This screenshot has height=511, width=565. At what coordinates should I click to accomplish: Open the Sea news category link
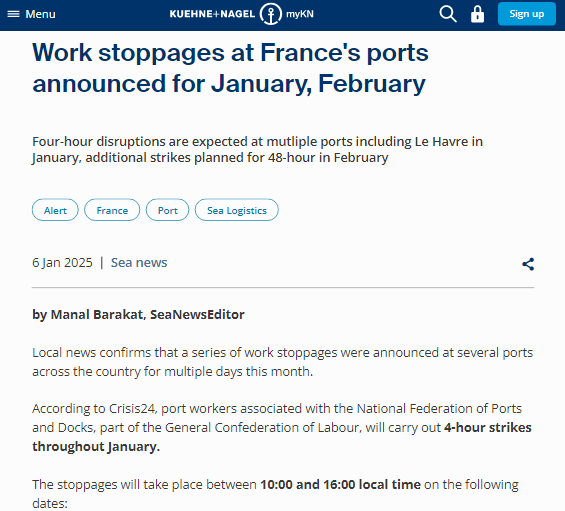[139, 262]
